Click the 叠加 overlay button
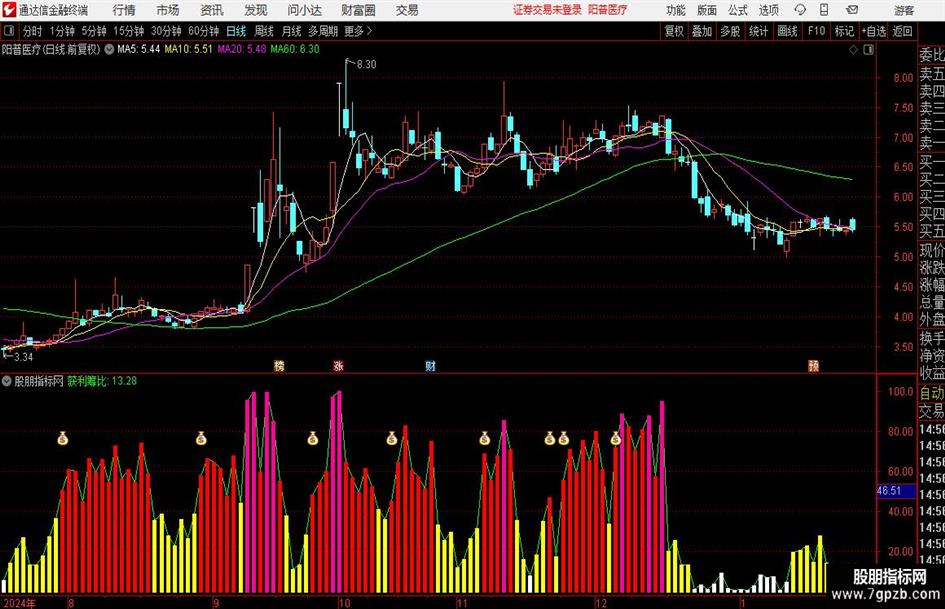945x609 pixels. click(x=702, y=31)
